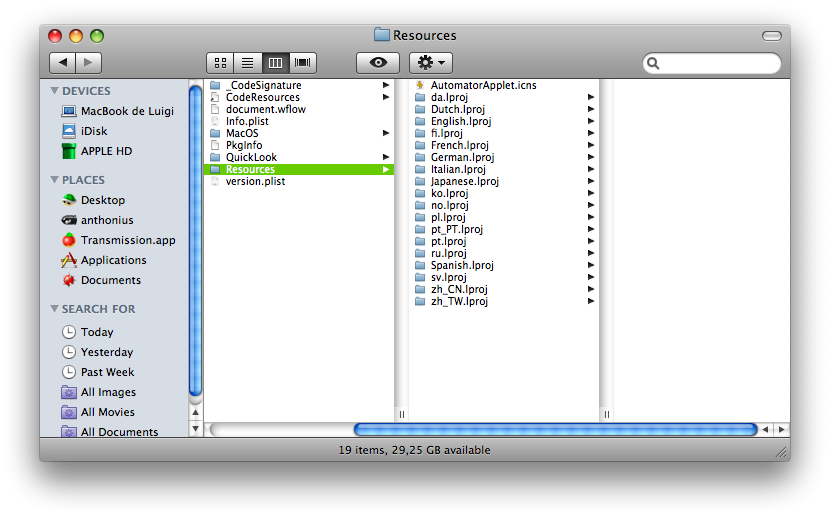Screen dimensions: 830x516
Task: Show files from Today
Action: pyautogui.click(x=88, y=332)
